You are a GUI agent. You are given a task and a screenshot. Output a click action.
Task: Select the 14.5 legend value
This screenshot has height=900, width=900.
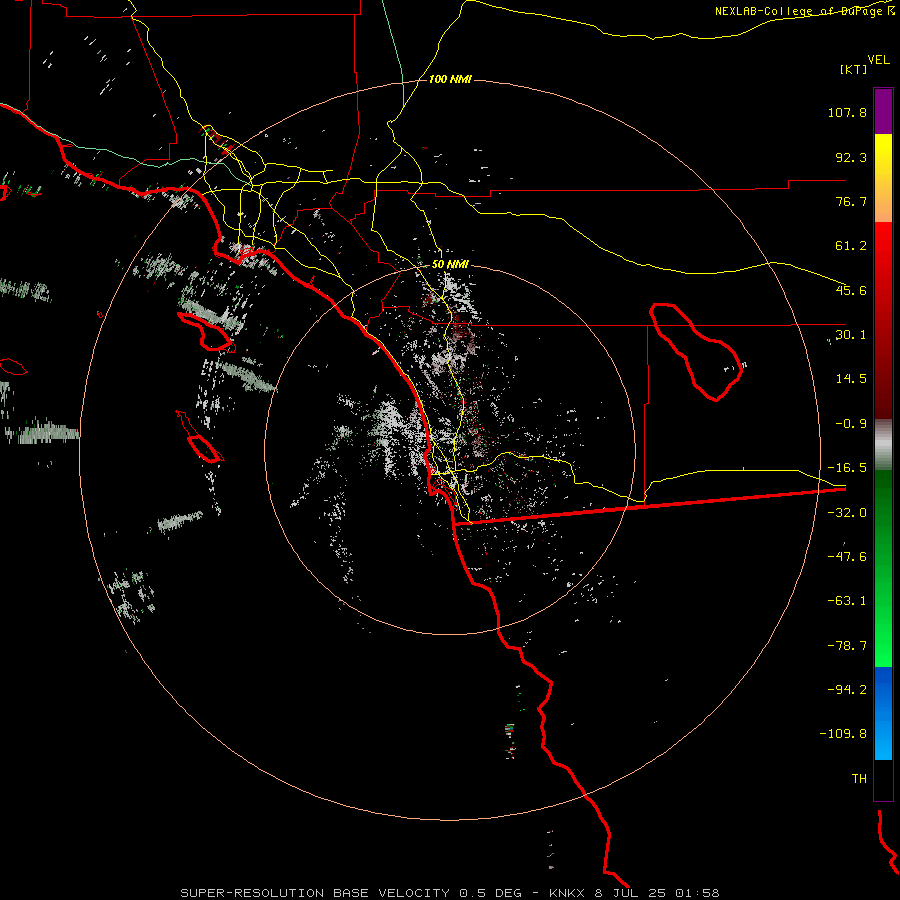click(x=851, y=379)
